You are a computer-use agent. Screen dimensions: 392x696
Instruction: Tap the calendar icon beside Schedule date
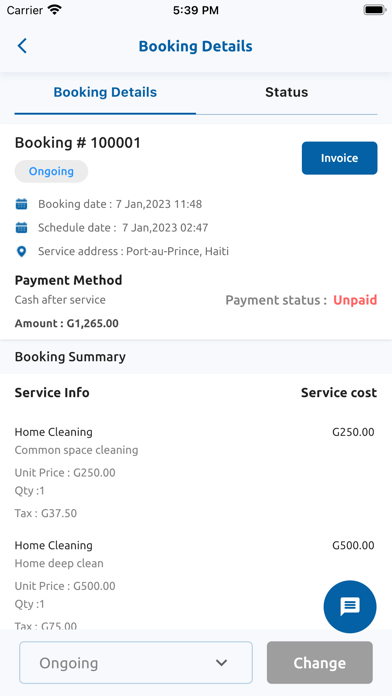(21, 228)
